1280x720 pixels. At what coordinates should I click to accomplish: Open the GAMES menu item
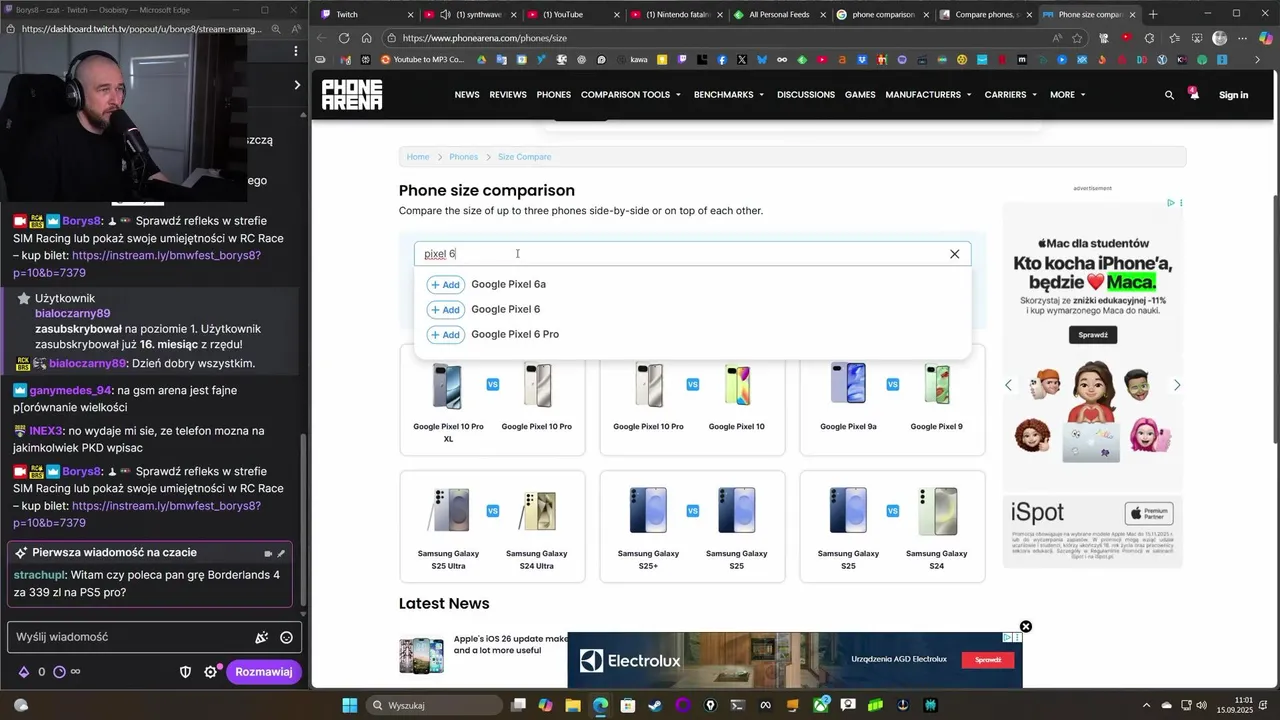click(x=860, y=95)
